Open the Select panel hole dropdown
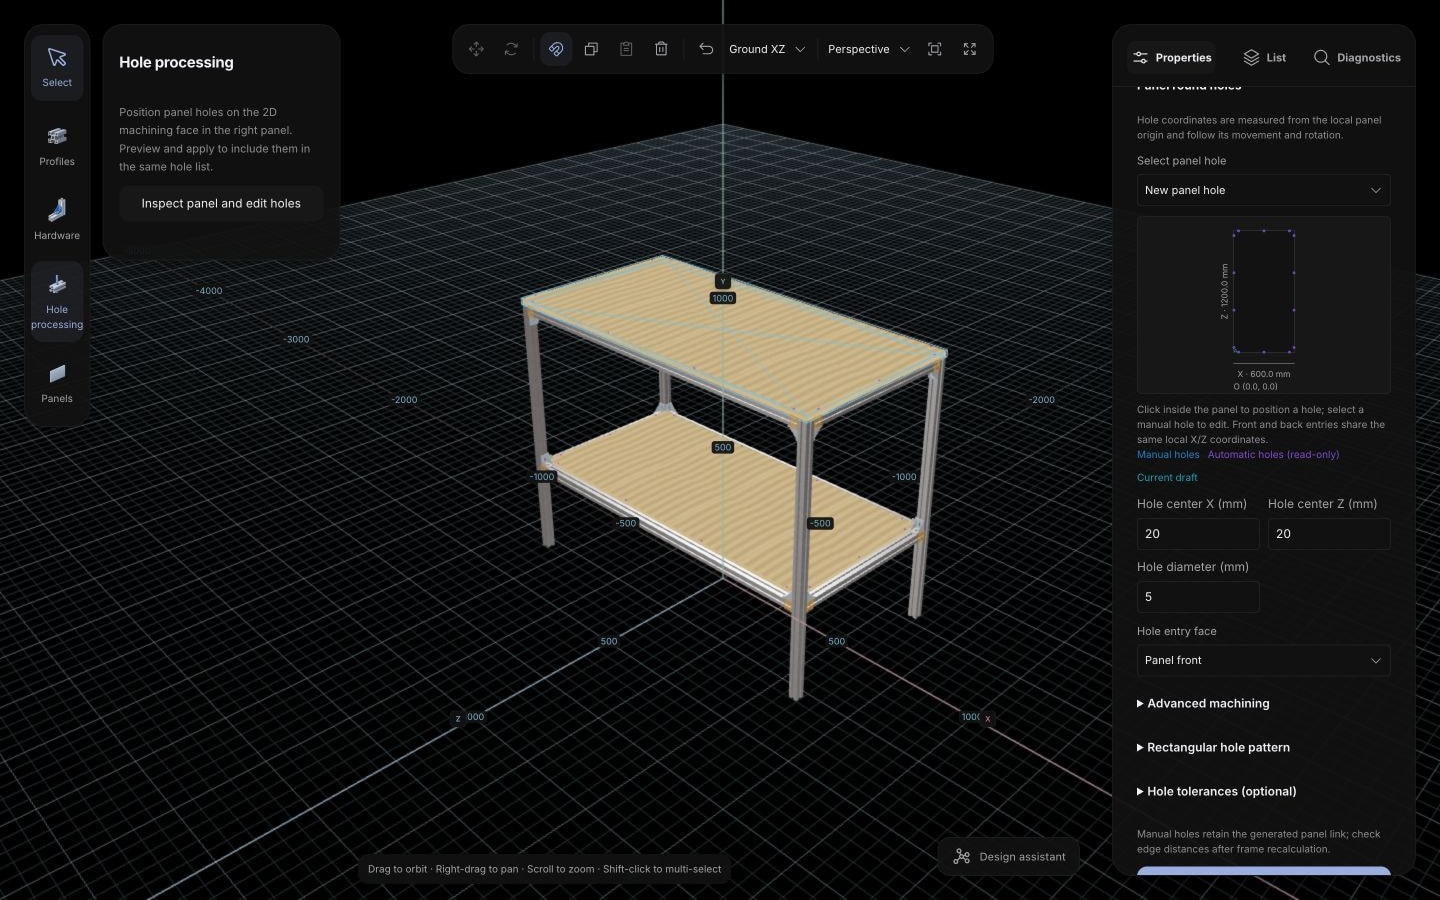1440x900 pixels. point(1263,190)
